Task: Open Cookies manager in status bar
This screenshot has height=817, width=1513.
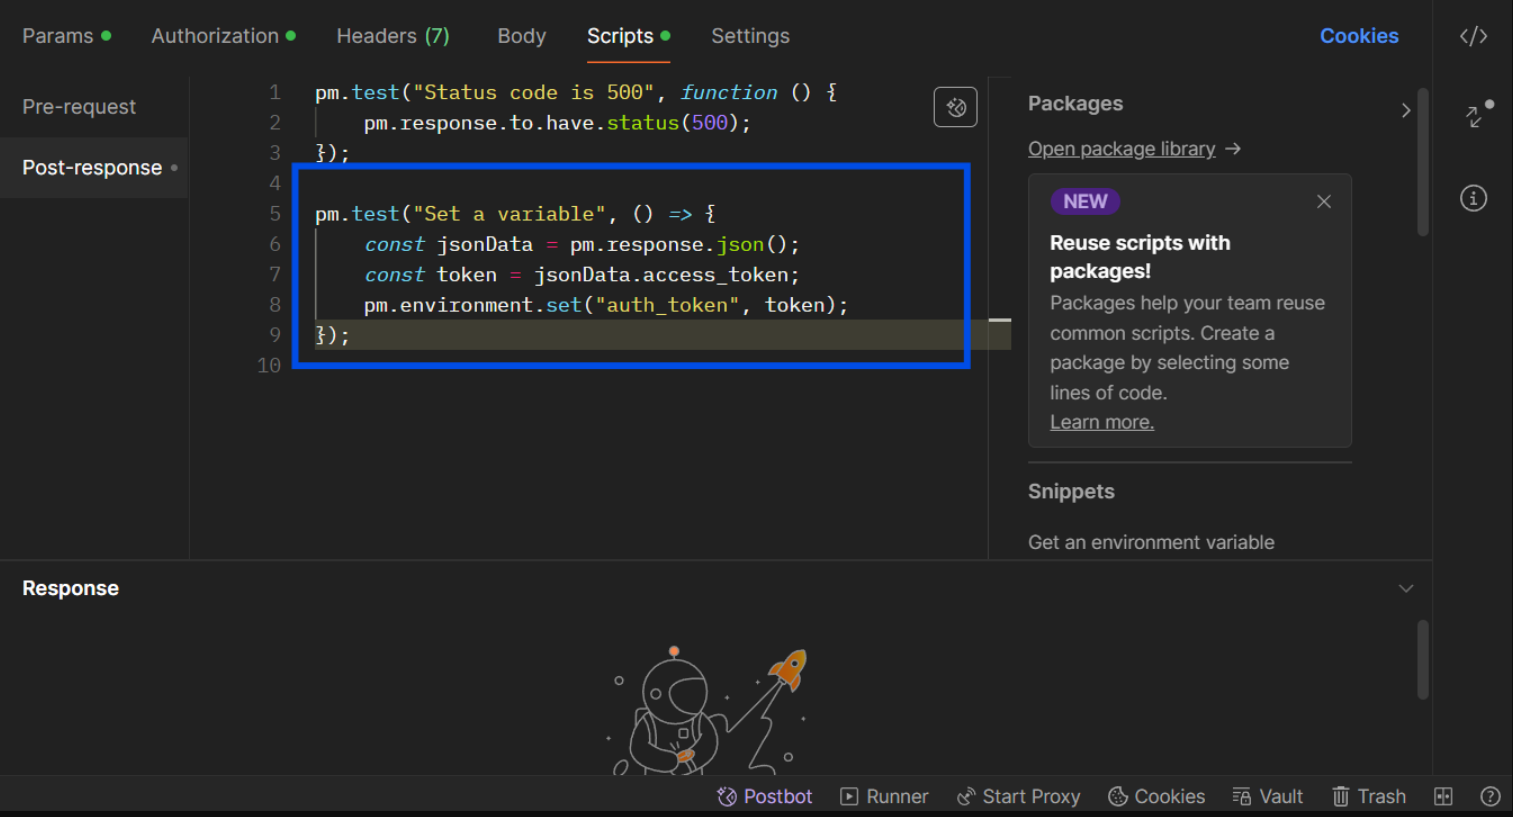Action: [1156, 796]
